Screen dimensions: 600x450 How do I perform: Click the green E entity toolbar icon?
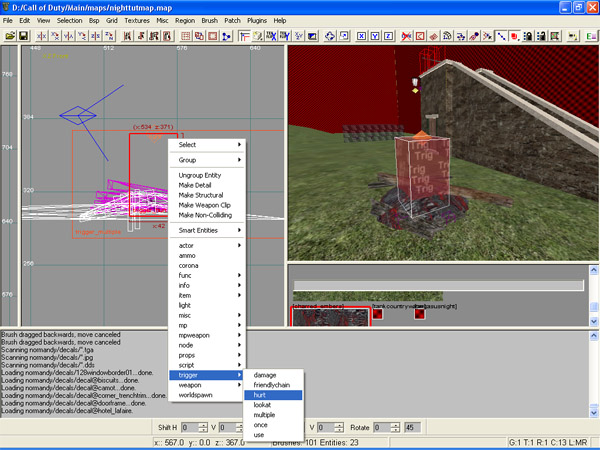591,36
